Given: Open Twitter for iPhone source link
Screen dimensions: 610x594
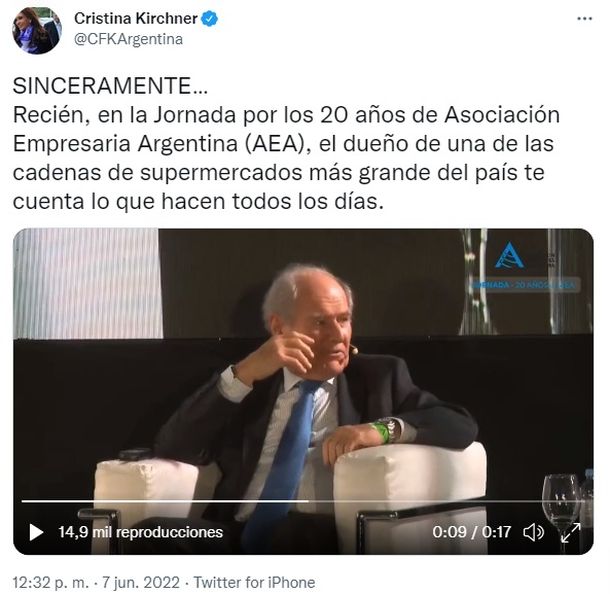Looking at the screenshot, I should 254,583.
